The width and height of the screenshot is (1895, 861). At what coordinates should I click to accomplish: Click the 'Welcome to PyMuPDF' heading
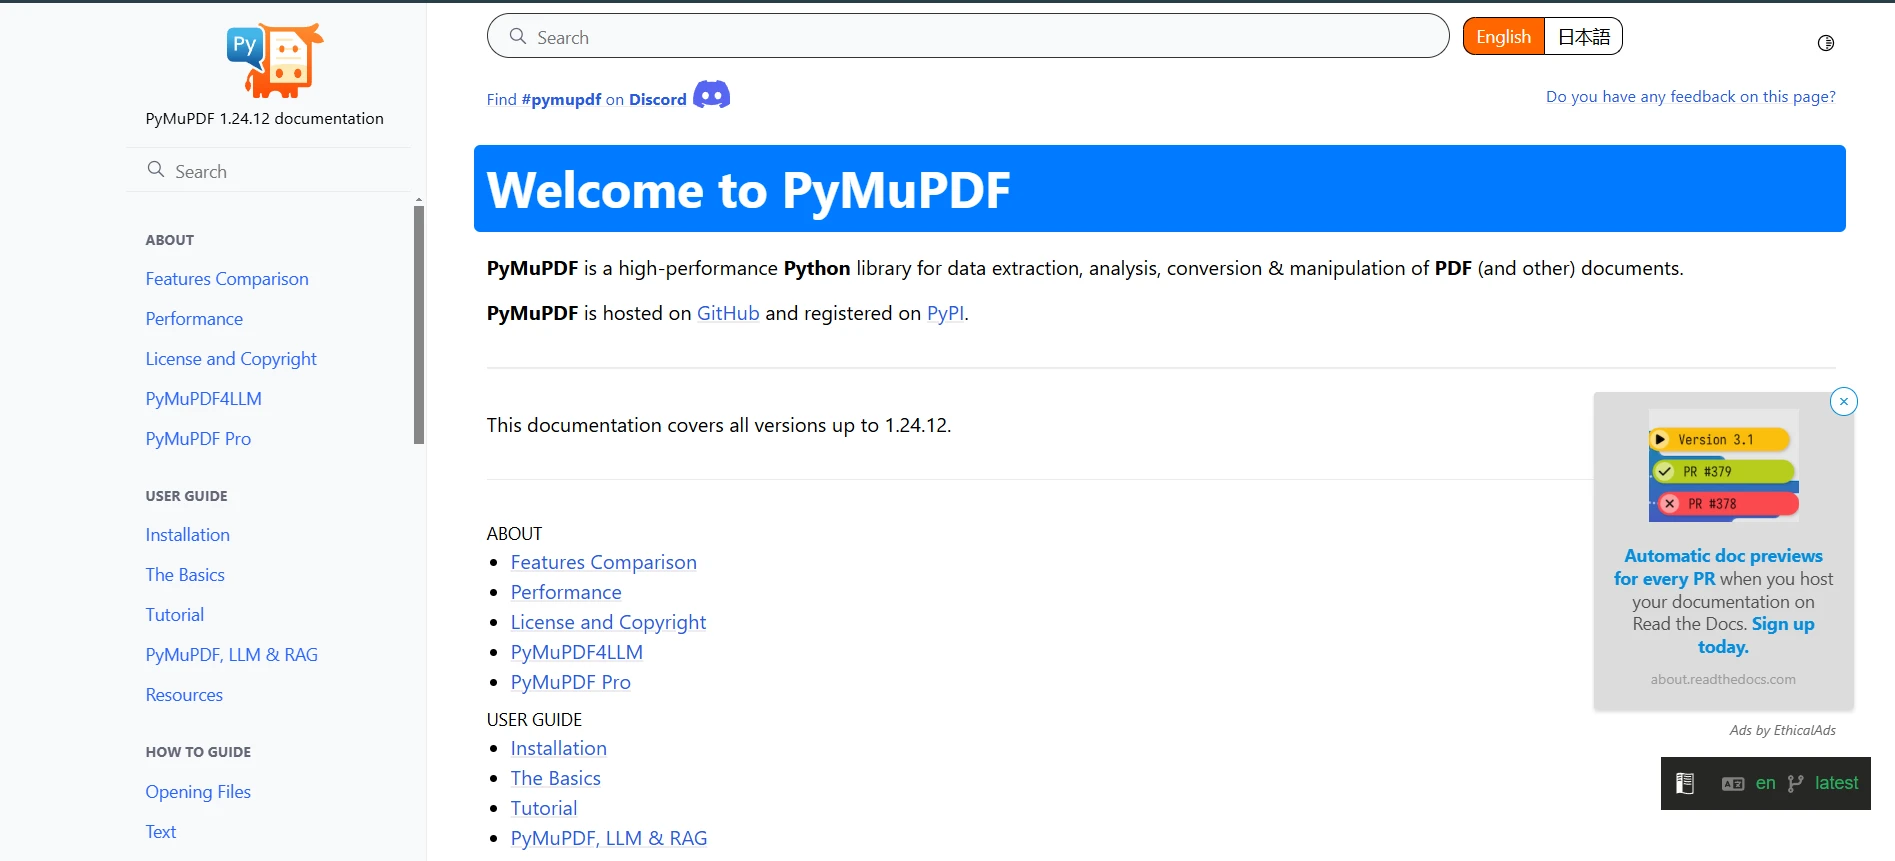click(748, 190)
